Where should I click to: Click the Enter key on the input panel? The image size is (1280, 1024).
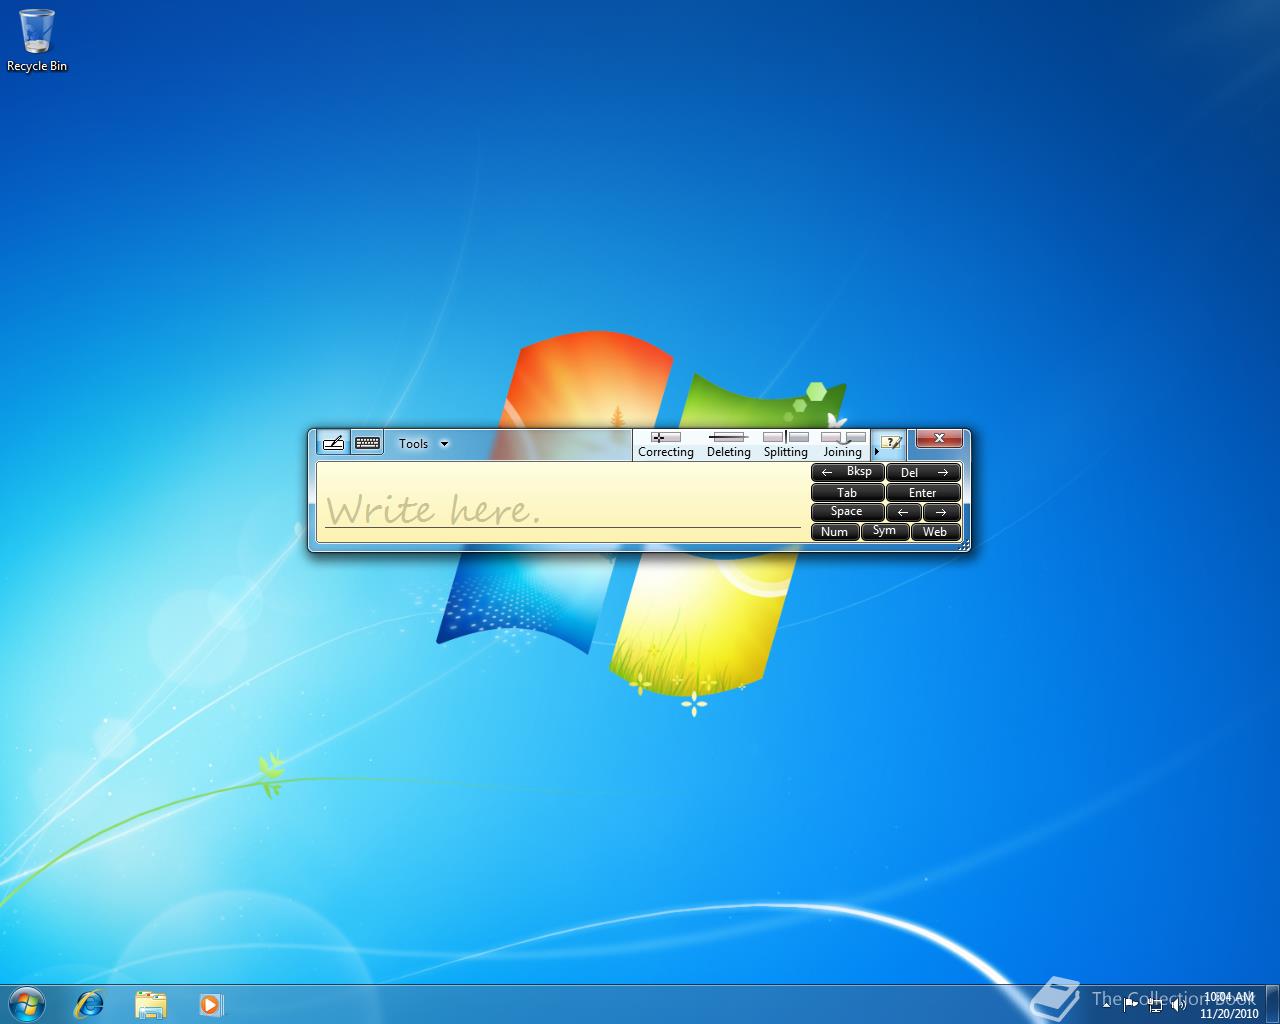pyautogui.click(x=924, y=492)
